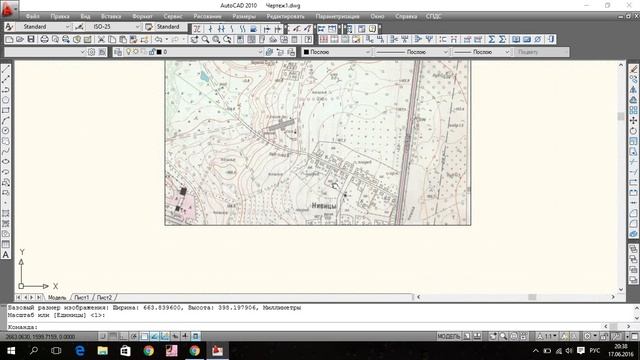Open Edge browser from the taskbar

[x=80, y=351]
